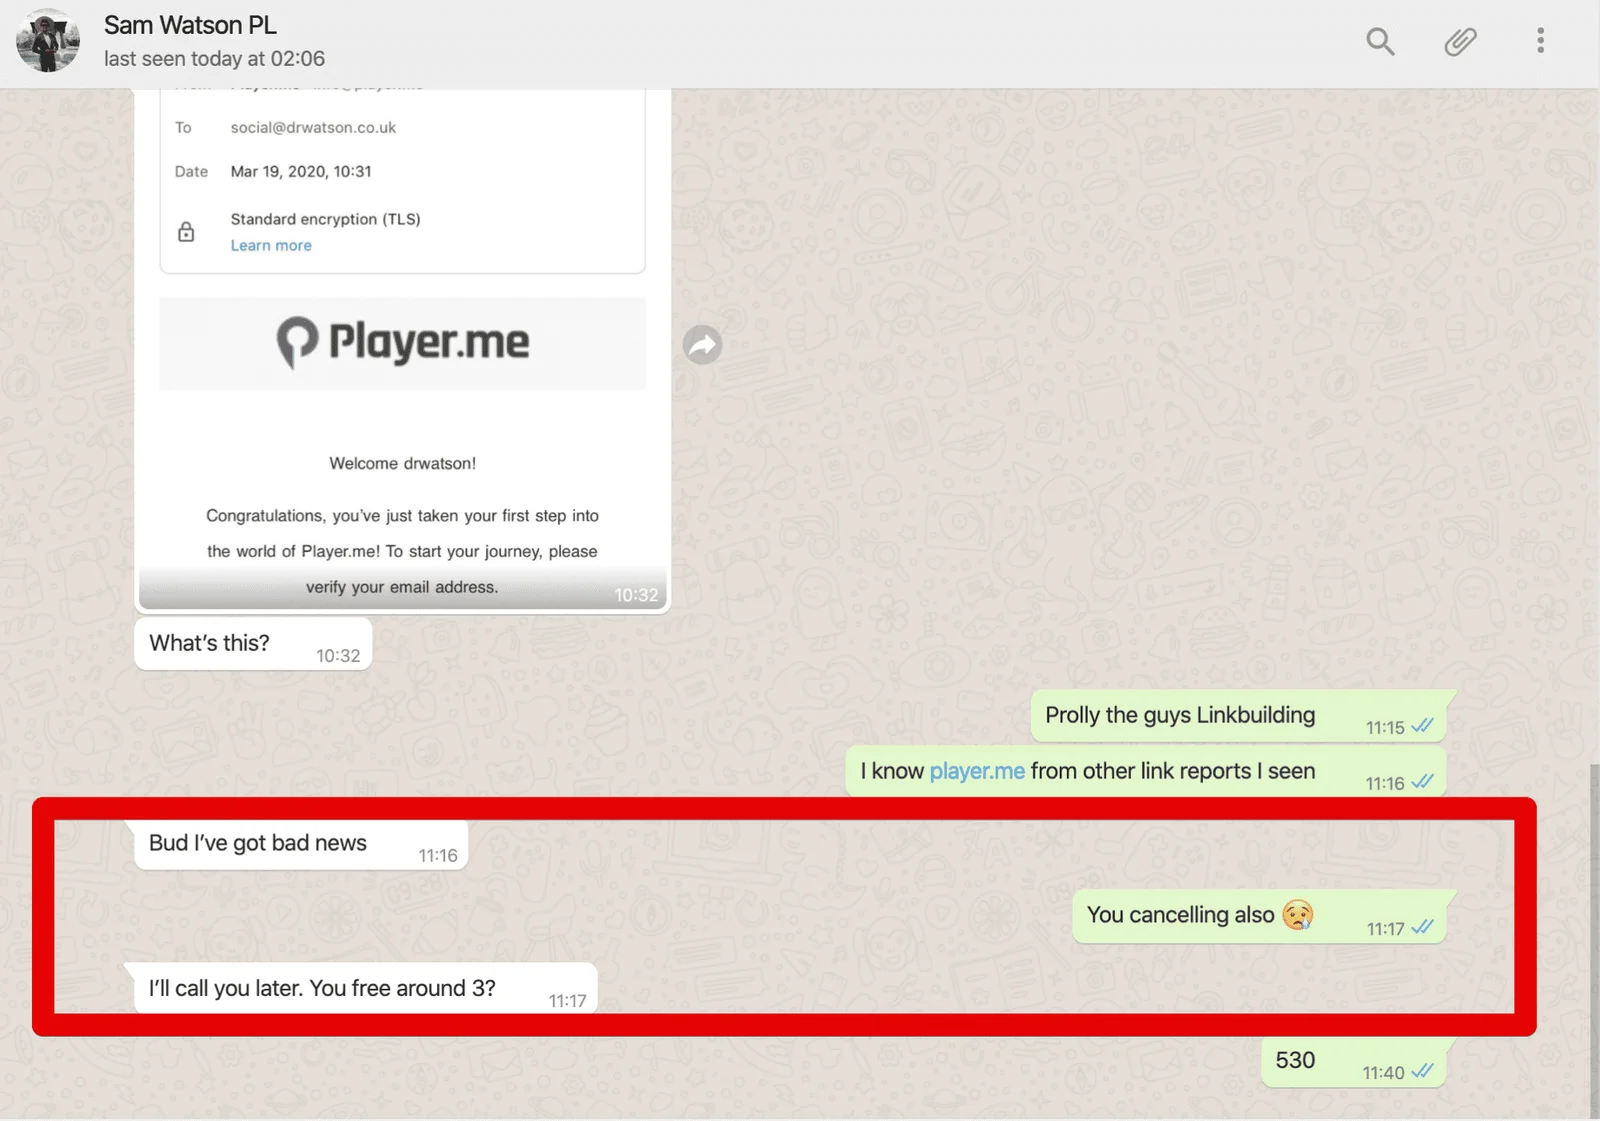Viewport: 1600px width, 1121px height.
Task: Select the "Prolly the guys Linkbuilding" message
Action: [x=1238, y=716]
